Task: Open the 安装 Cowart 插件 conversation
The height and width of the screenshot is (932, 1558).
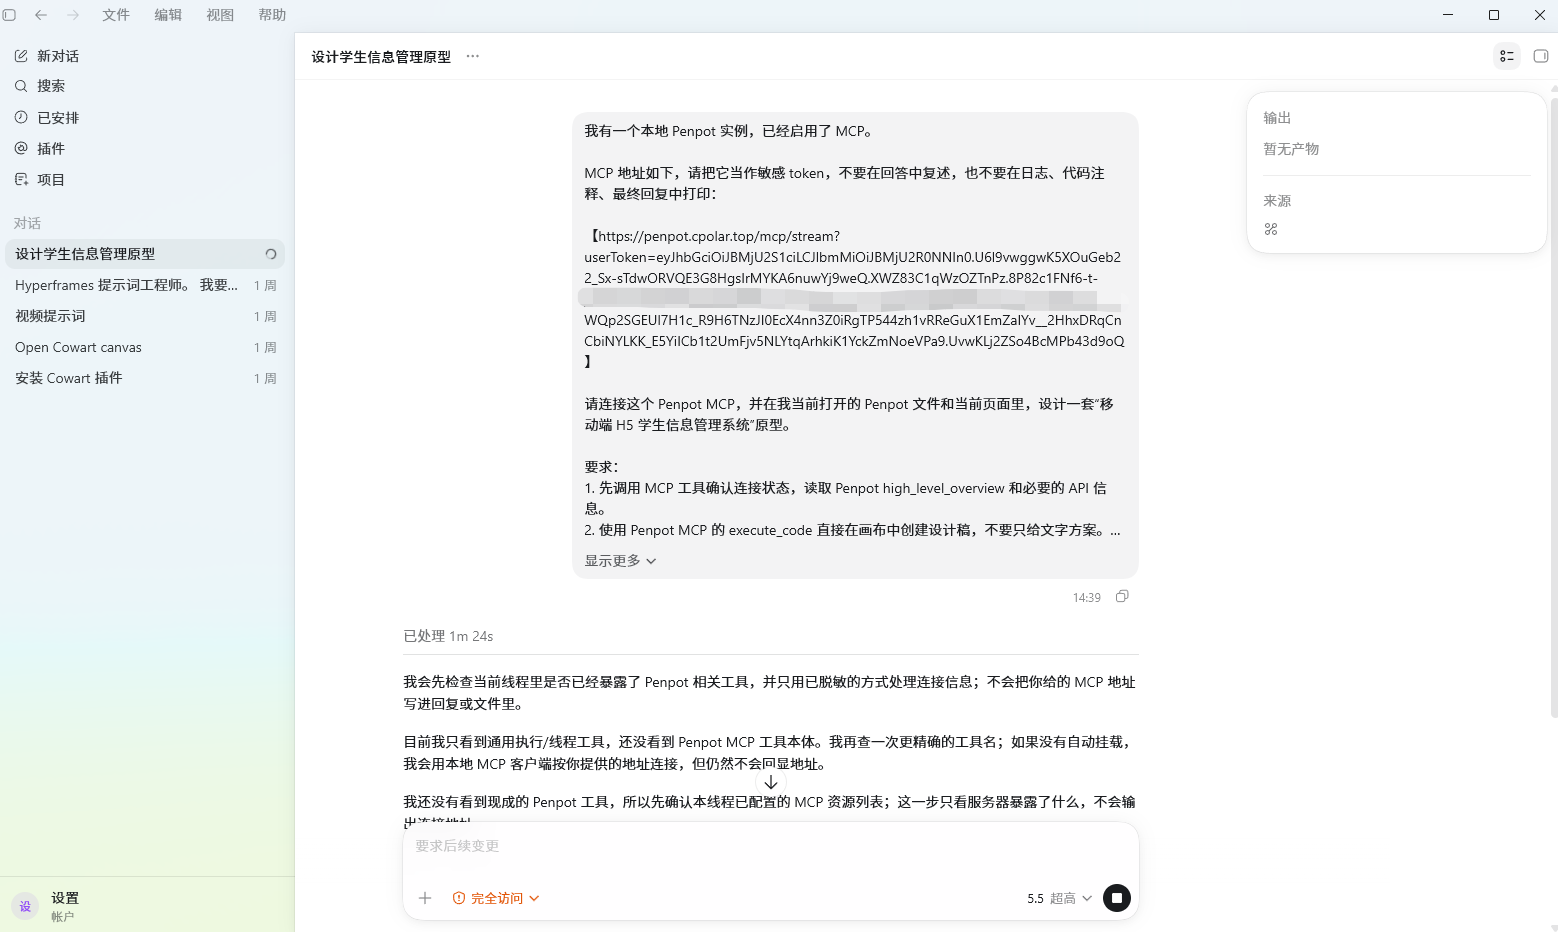Action: coord(145,378)
